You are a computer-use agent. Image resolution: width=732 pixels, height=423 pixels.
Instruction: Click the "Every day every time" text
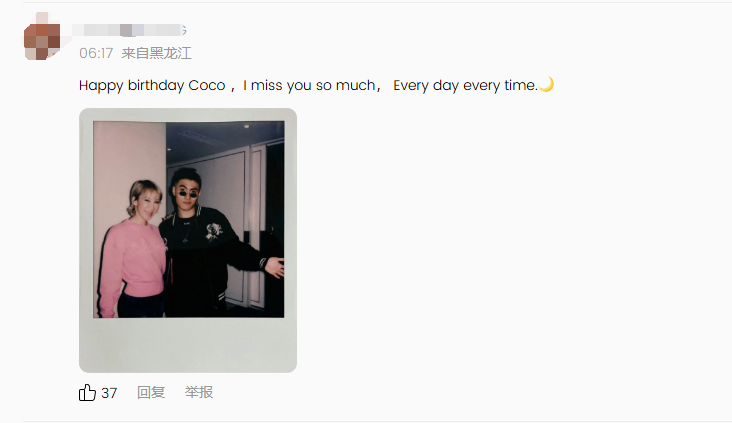pos(465,85)
